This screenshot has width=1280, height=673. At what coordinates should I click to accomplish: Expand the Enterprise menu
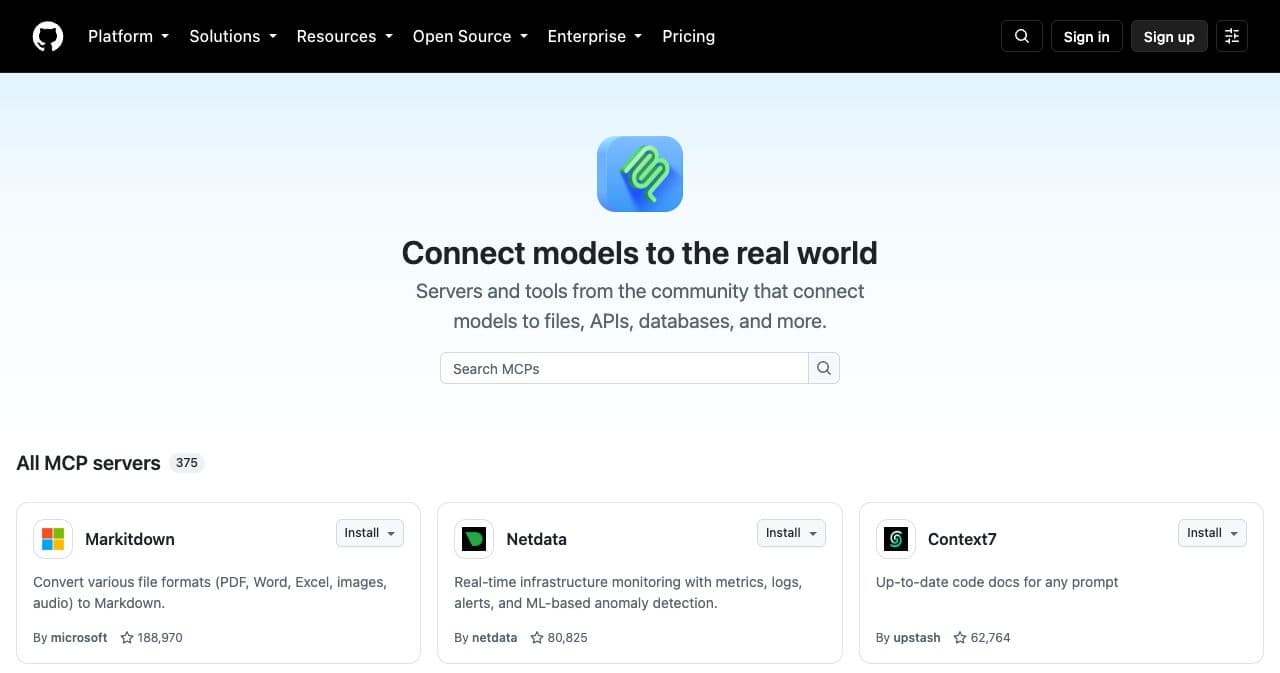[x=595, y=36]
